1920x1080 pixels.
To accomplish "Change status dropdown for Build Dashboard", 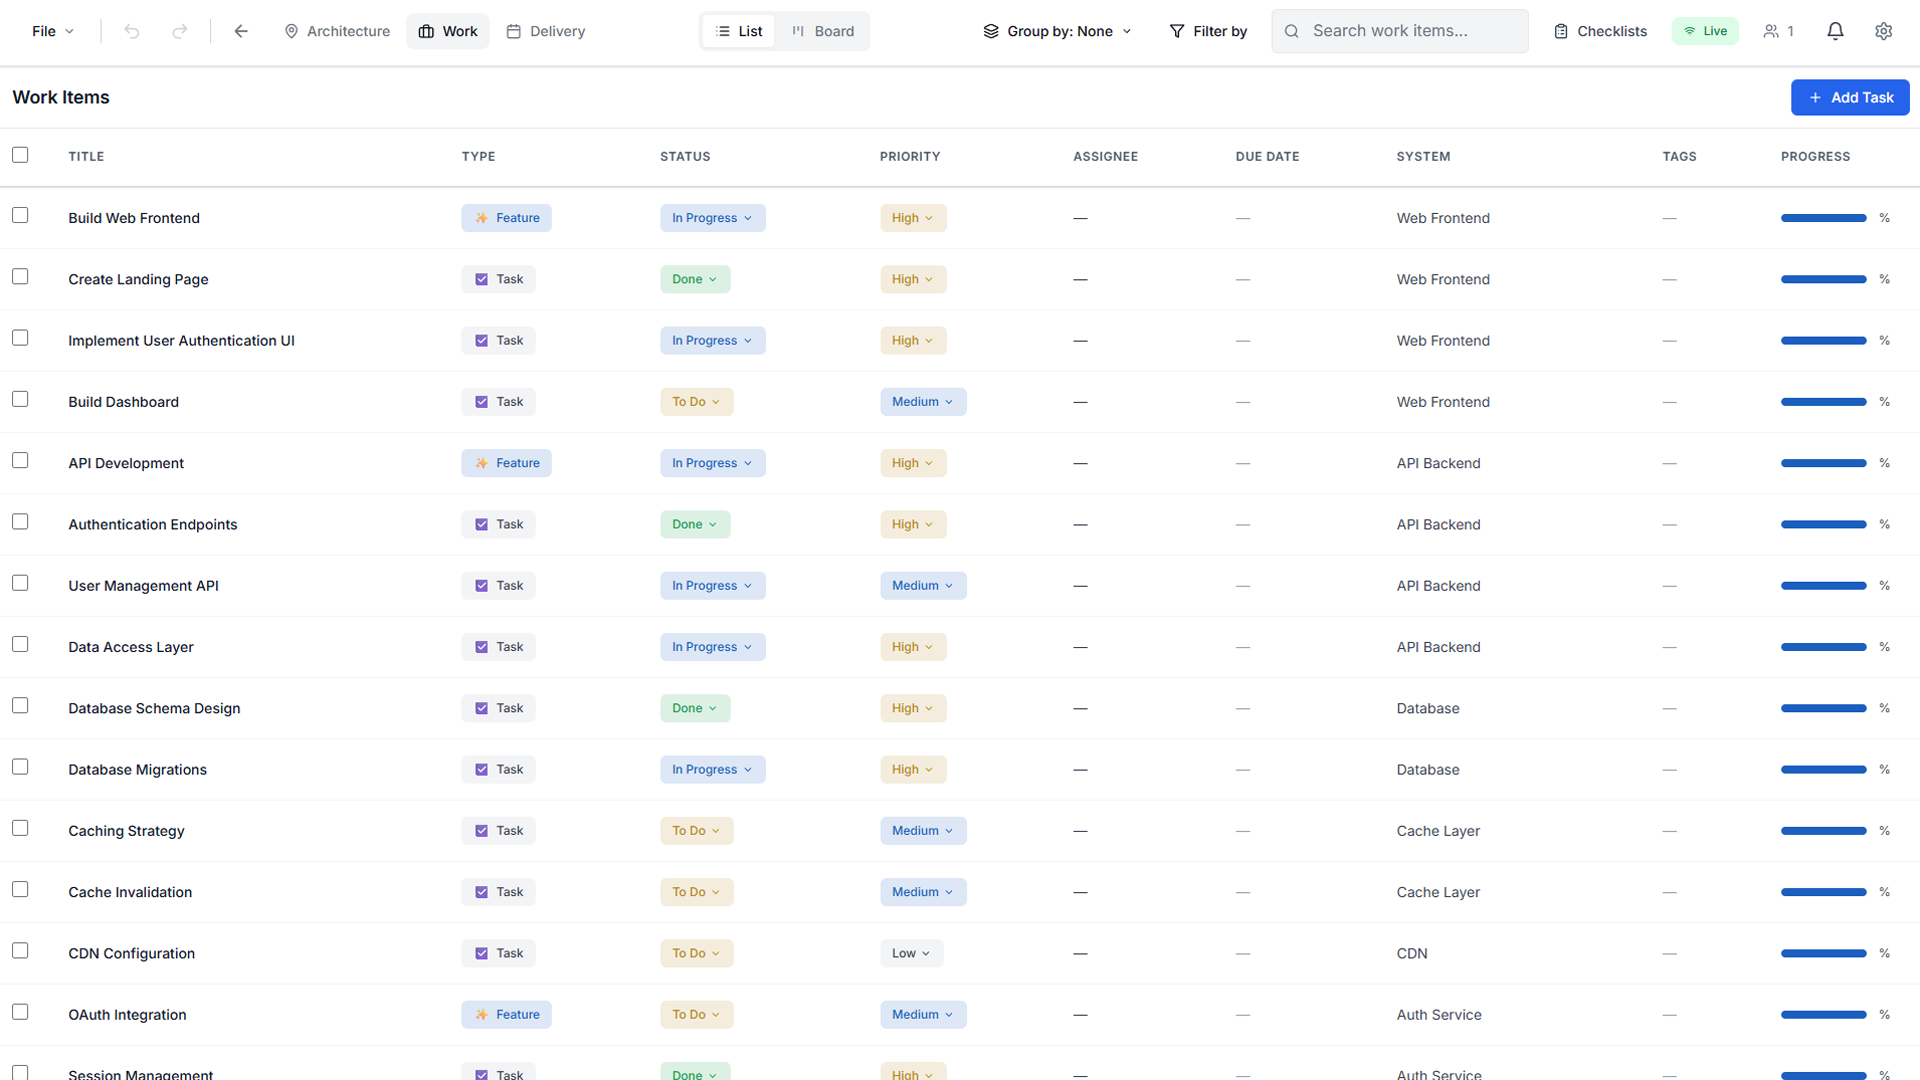I will tap(696, 401).
